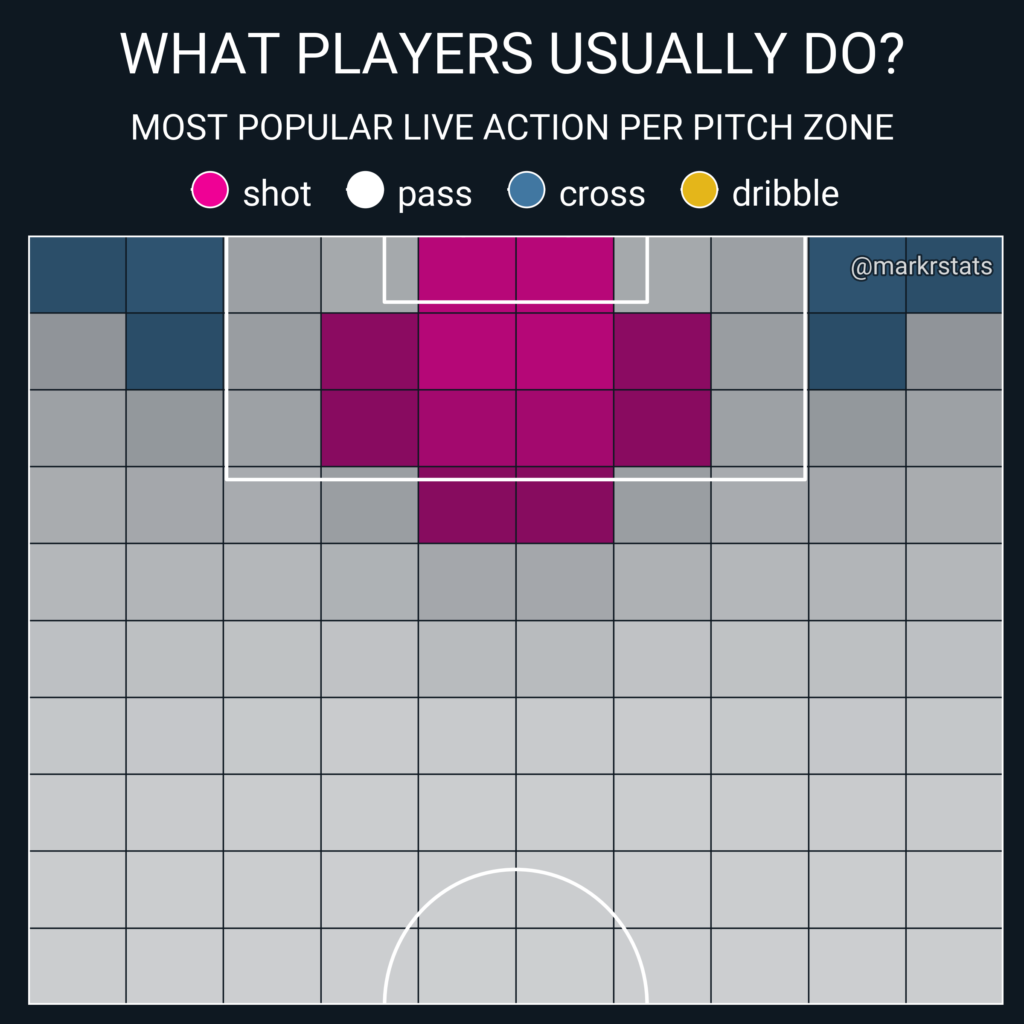Screen dimensions: 1024x1024
Task: Click the @markrstats watermark
Action: (921, 266)
